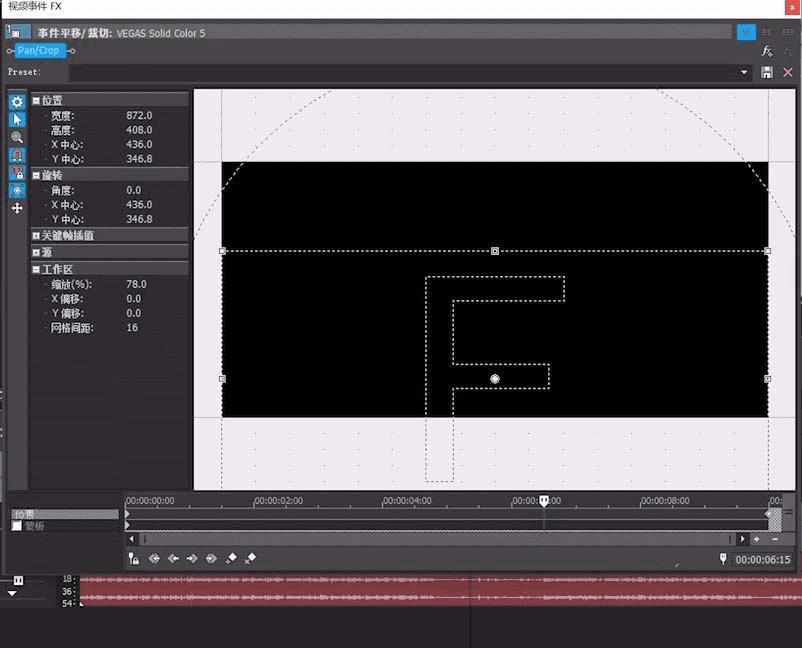This screenshot has height=648, width=802.
Task: Click the rightmost grid layout icon in header
Action: [x=788, y=32]
